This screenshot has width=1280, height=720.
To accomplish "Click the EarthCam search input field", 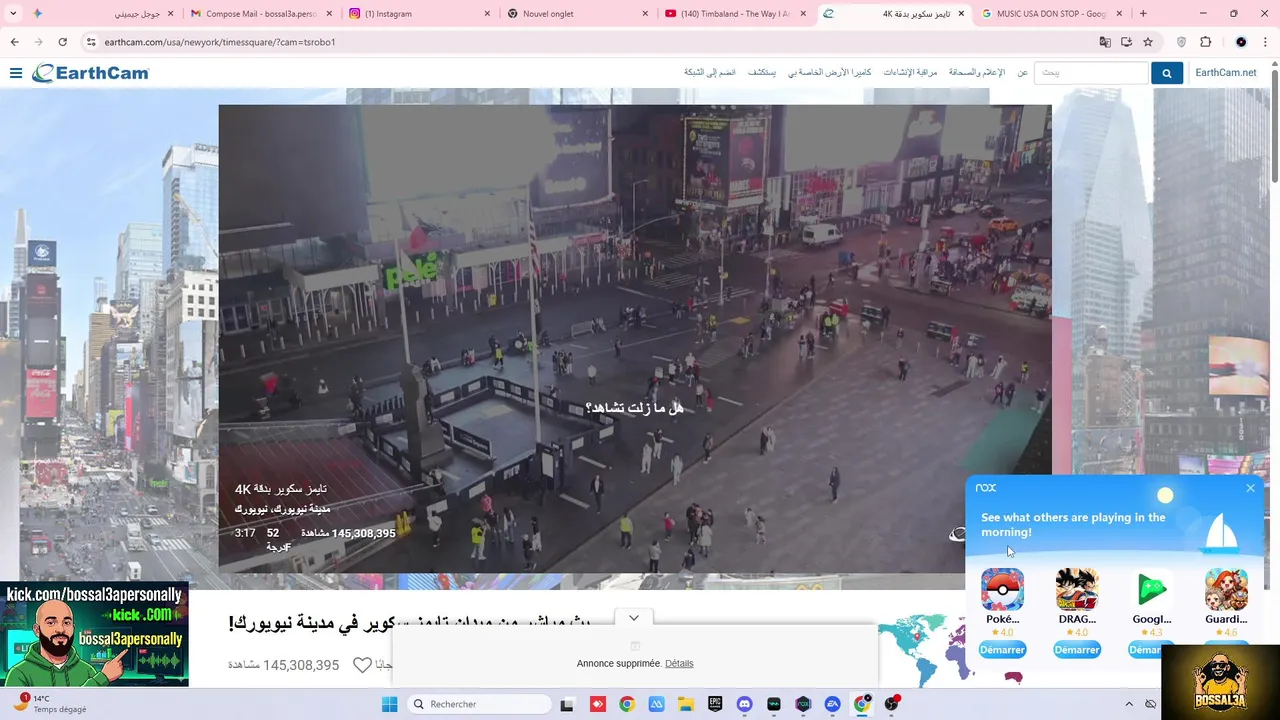I will [x=1091, y=73].
